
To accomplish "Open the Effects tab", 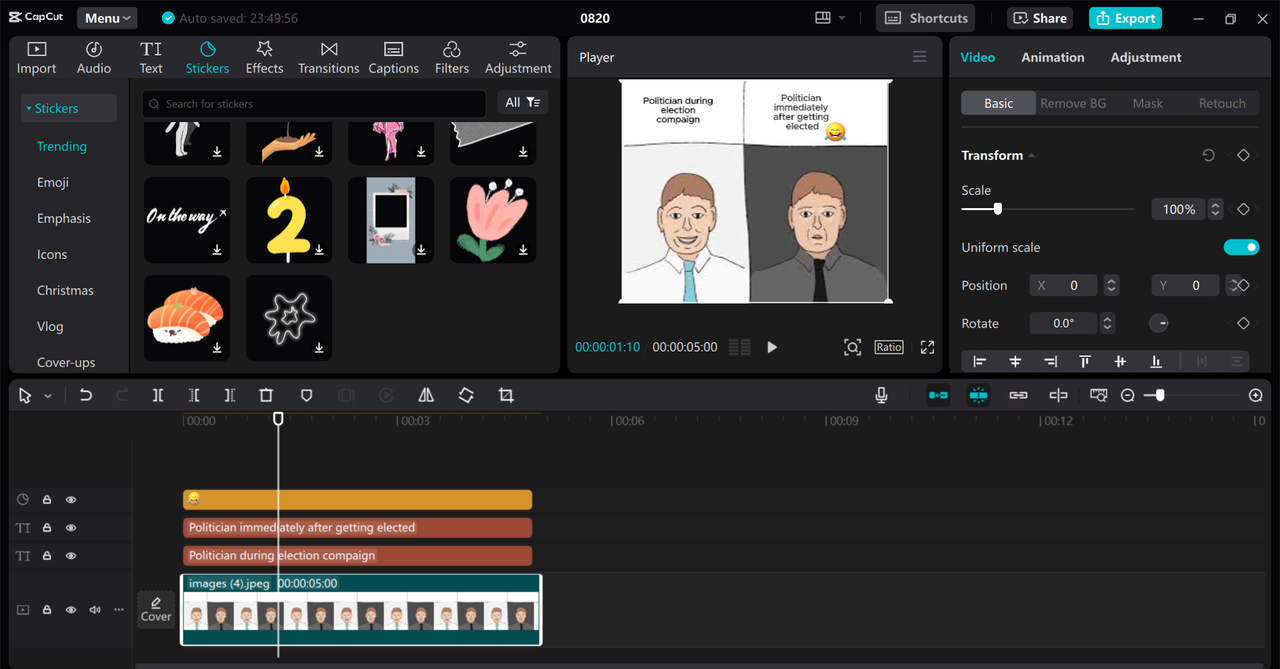I will [x=264, y=58].
